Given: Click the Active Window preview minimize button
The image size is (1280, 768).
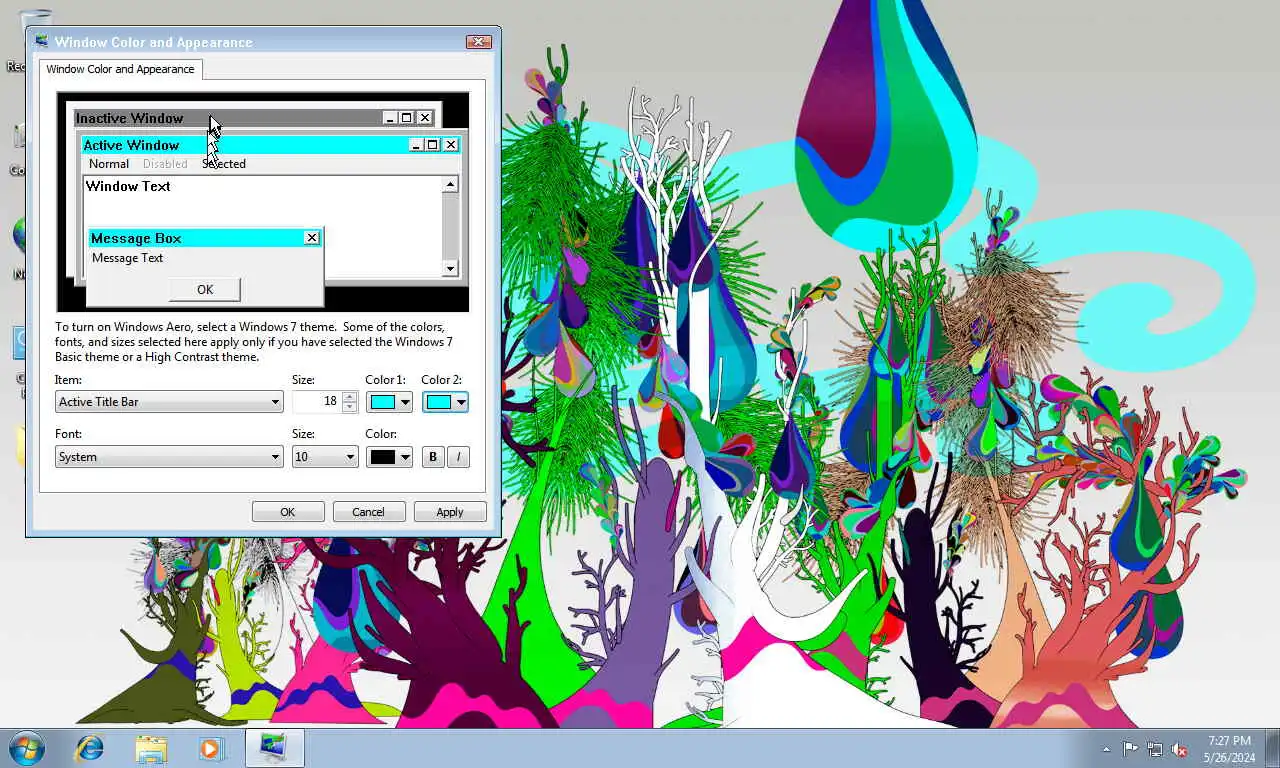Looking at the screenshot, I should pos(417,145).
